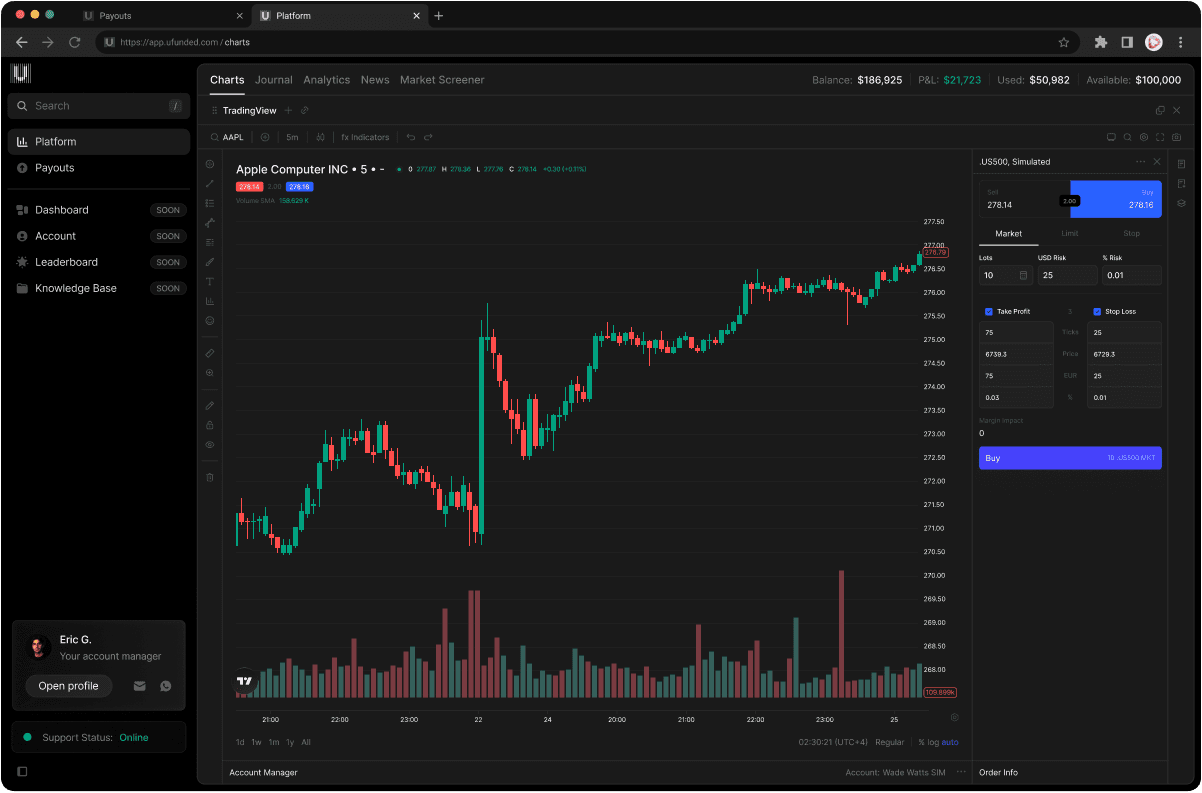Click the USD Risk input field
Image resolution: width=1202 pixels, height=793 pixels.
1067,275
